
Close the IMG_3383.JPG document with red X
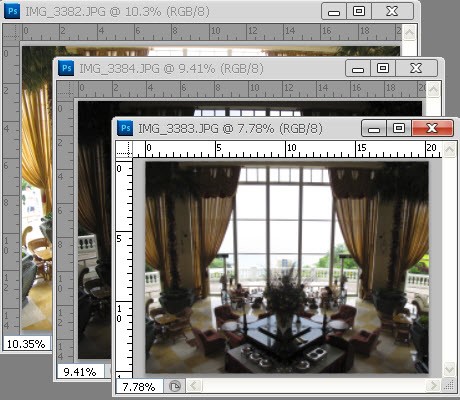432,128
